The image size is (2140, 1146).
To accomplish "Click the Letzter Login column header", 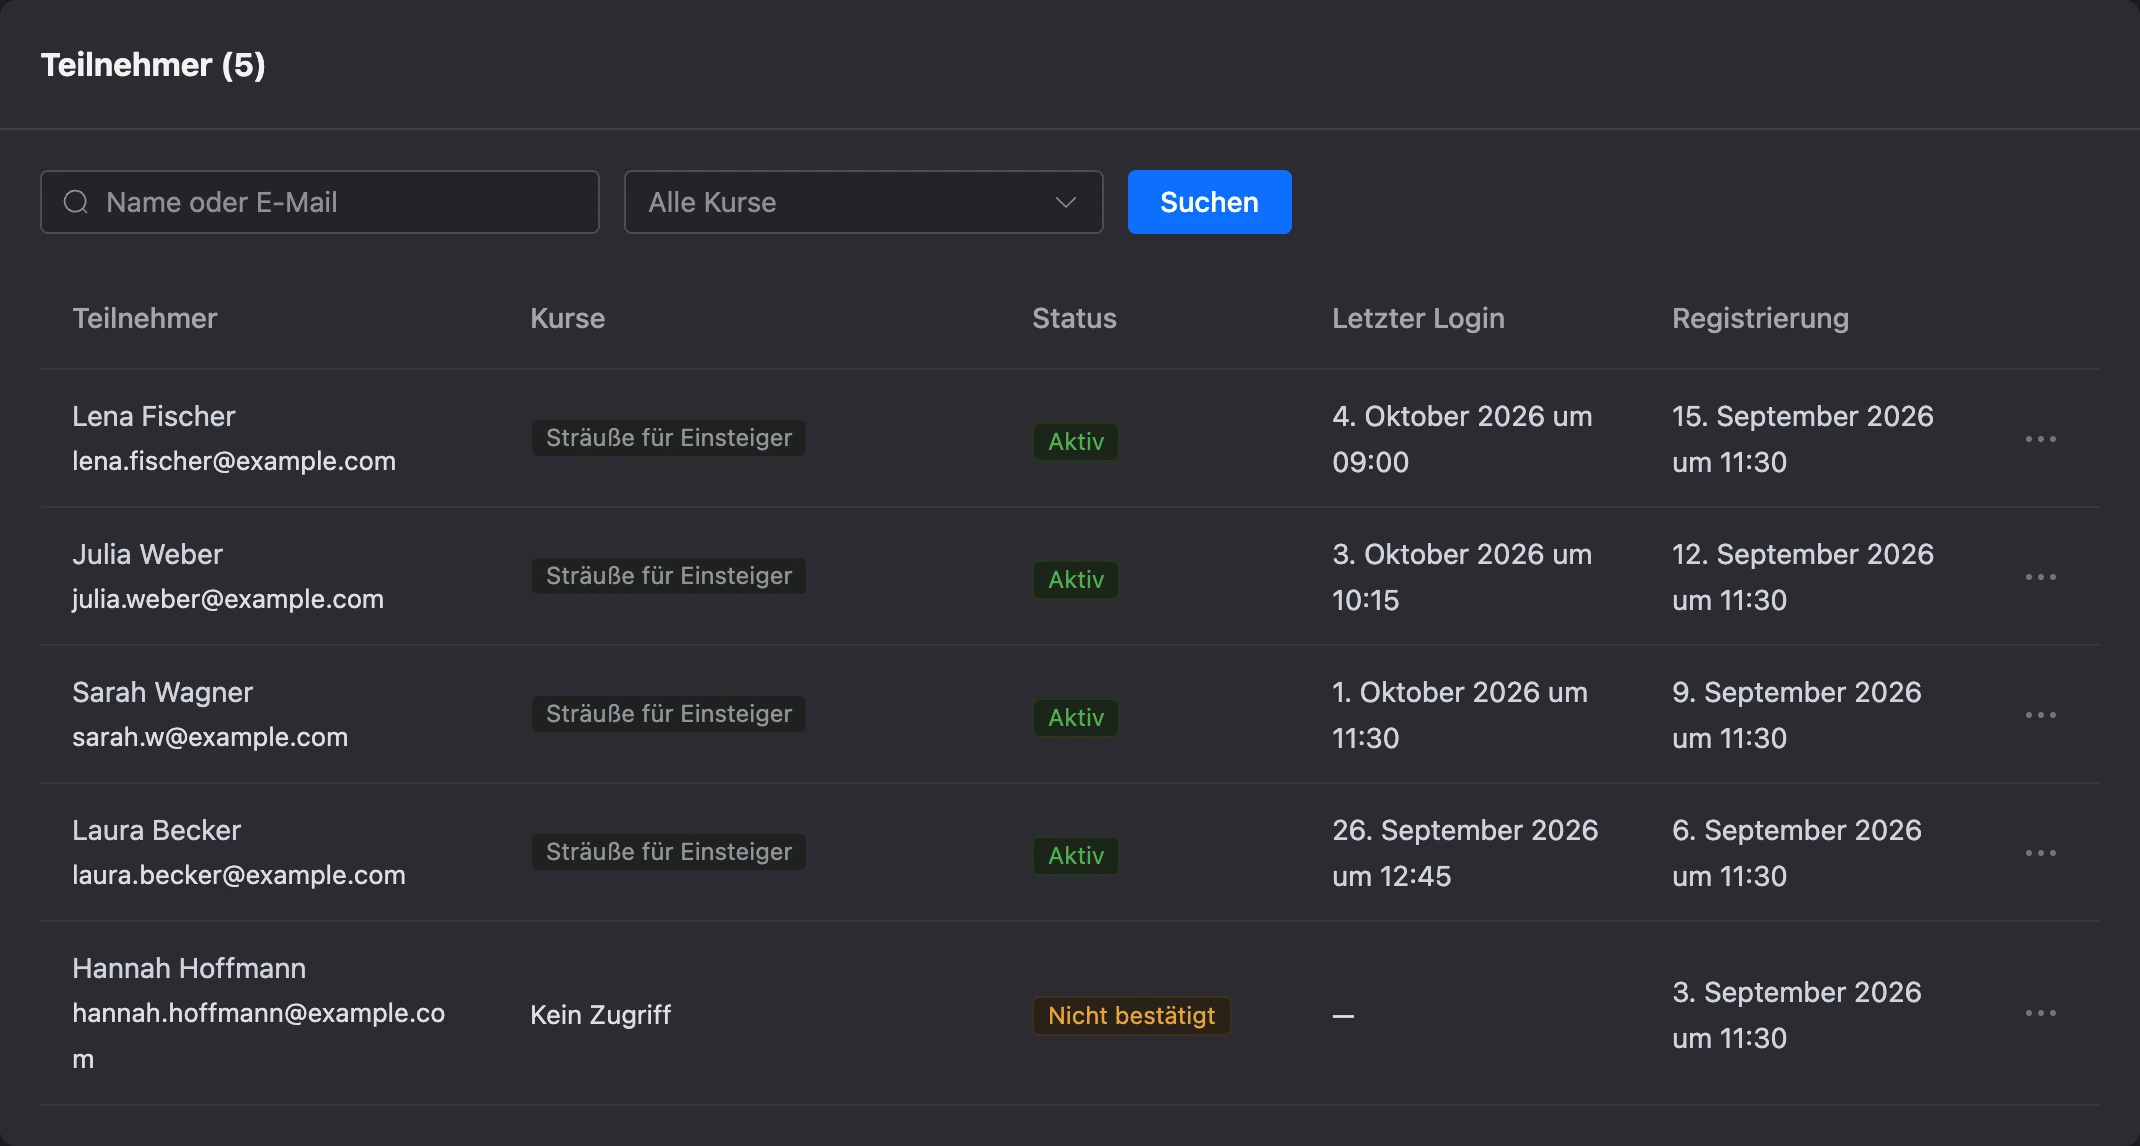I will pos(1418,318).
